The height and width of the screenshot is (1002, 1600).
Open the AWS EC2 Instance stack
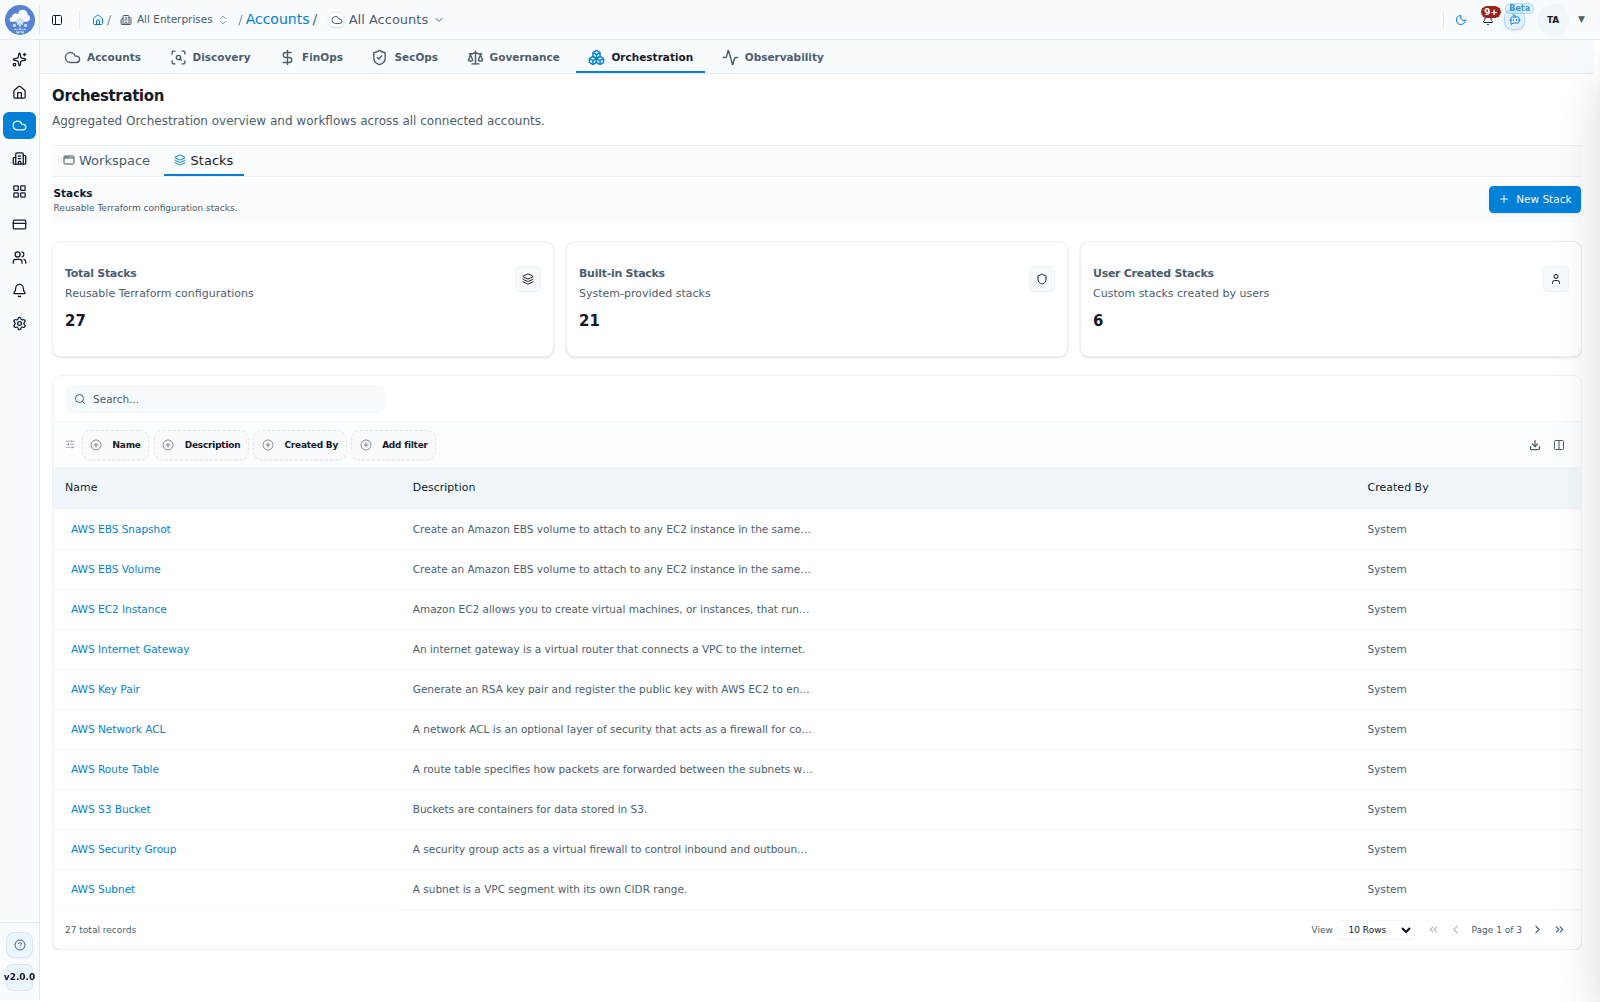click(119, 609)
